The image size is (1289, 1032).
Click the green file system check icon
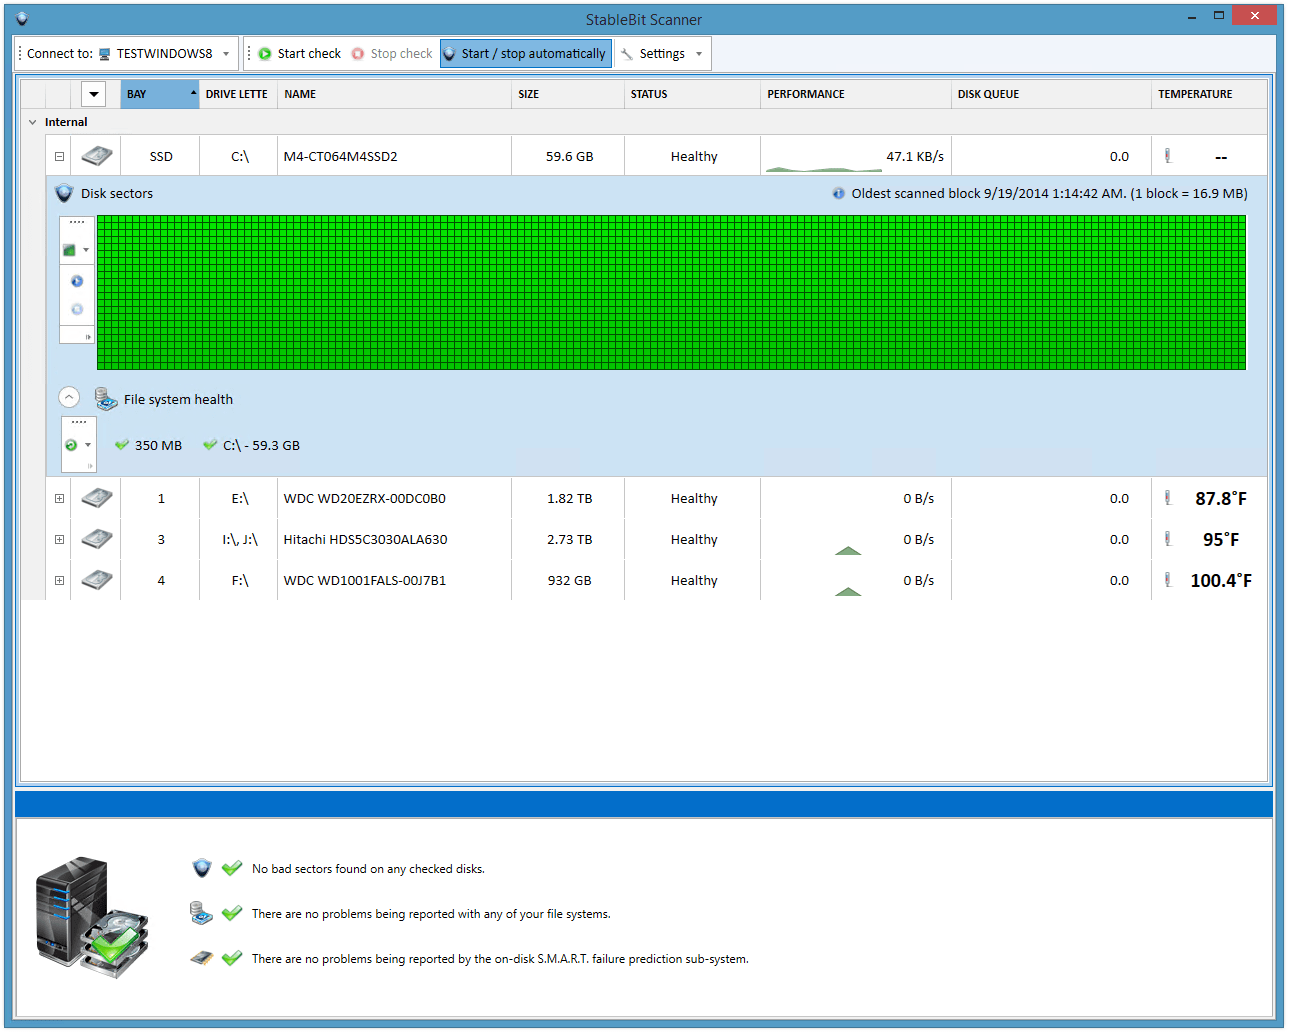tap(71, 445)
